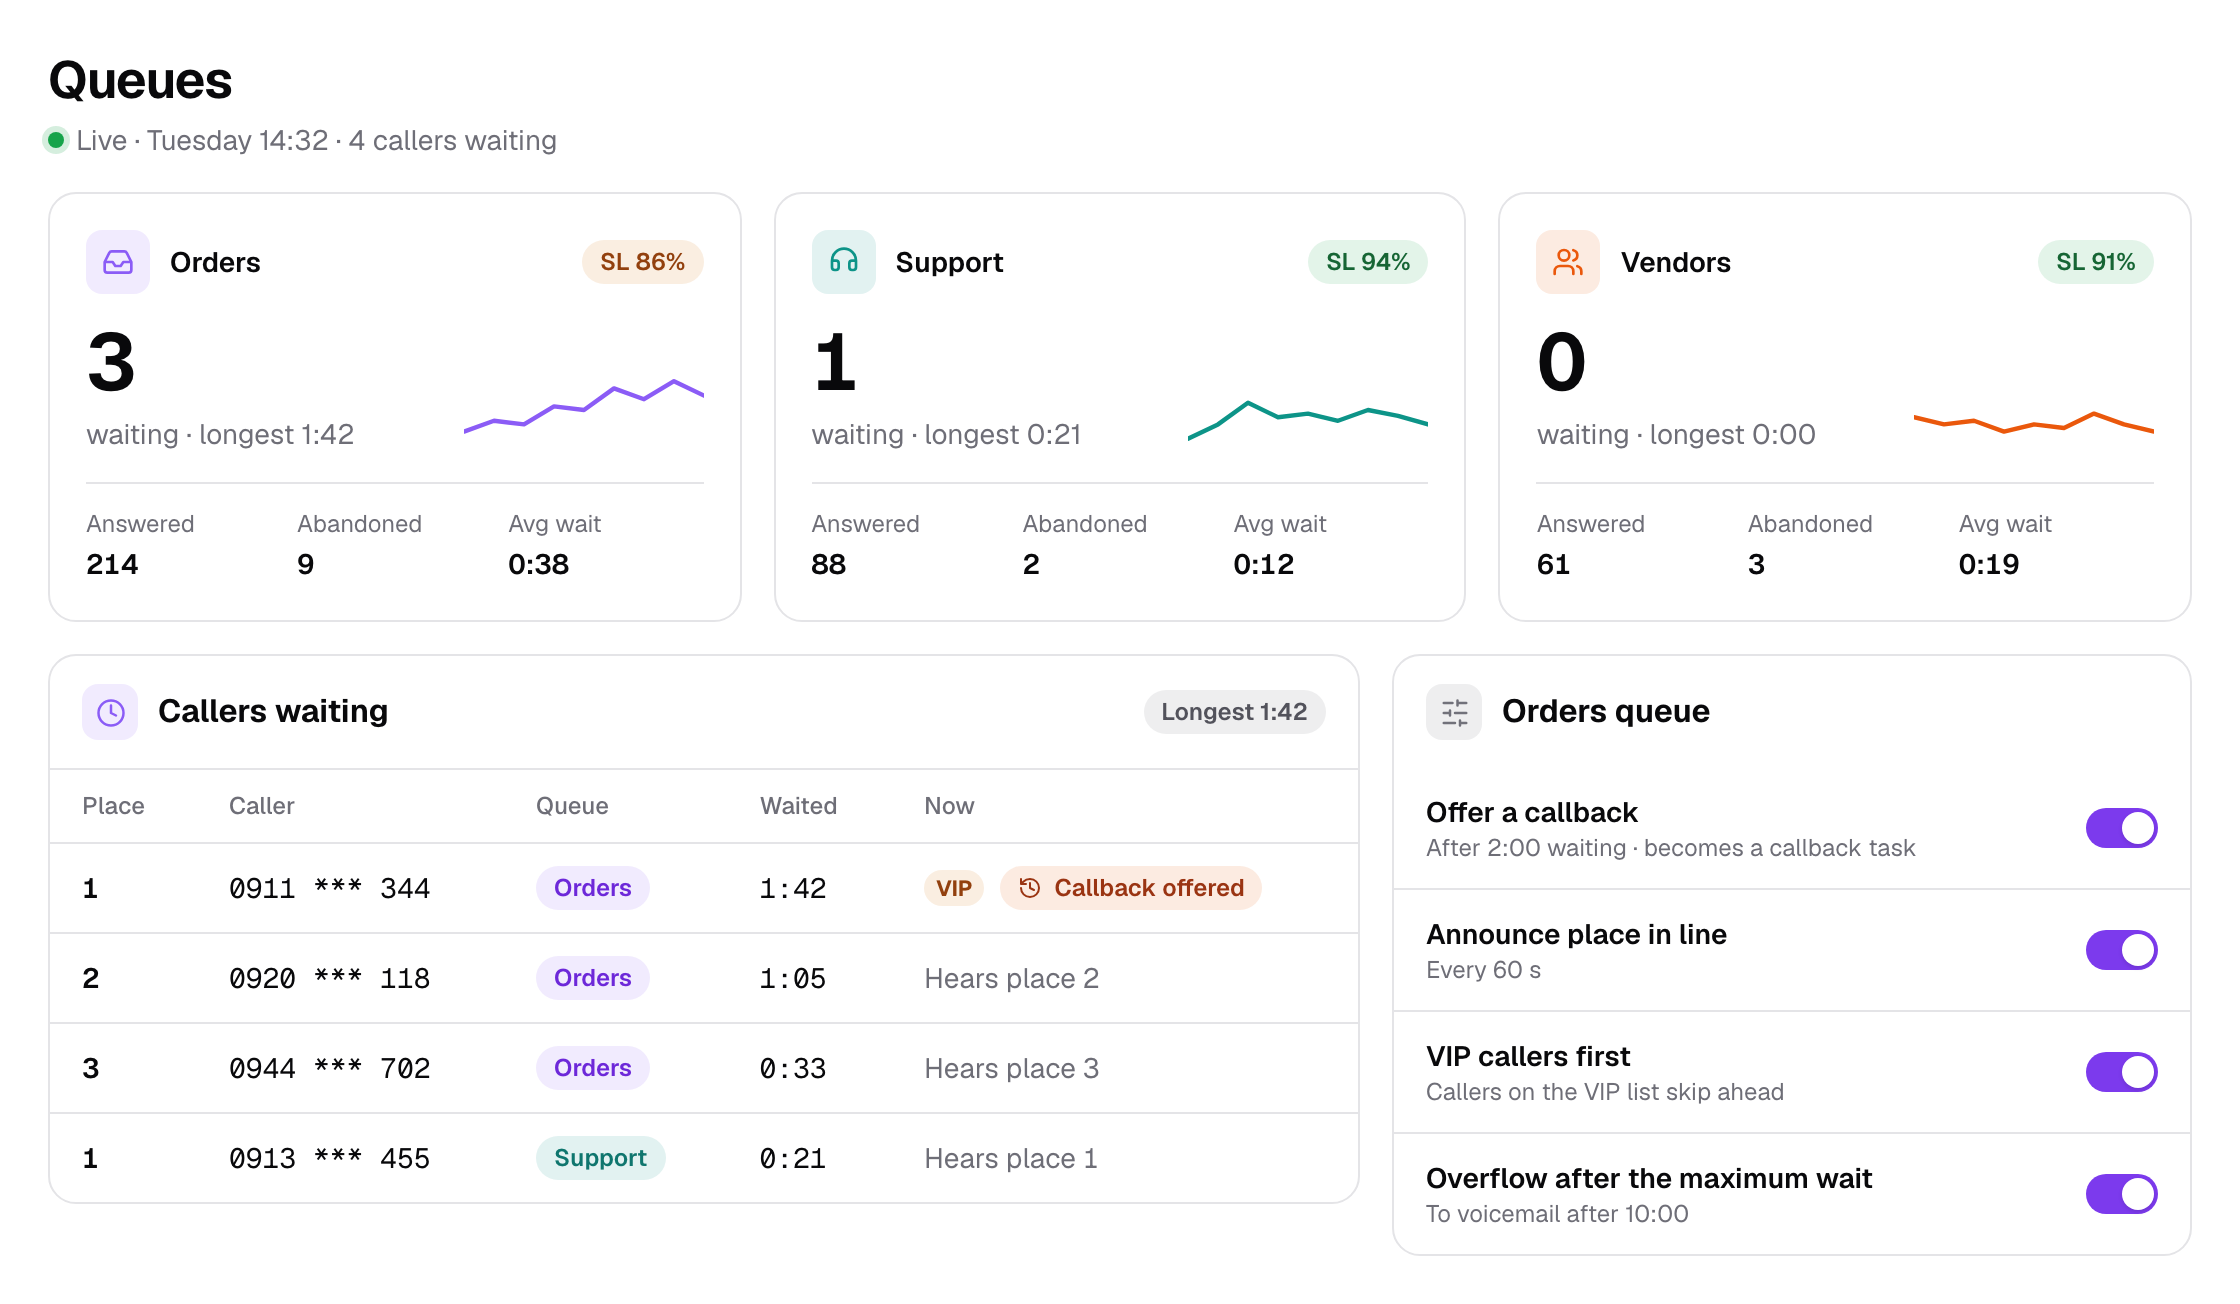Turn off Announce place in line
This screenshot has height=1304, width=2240.
click(x=2121, y=950)
